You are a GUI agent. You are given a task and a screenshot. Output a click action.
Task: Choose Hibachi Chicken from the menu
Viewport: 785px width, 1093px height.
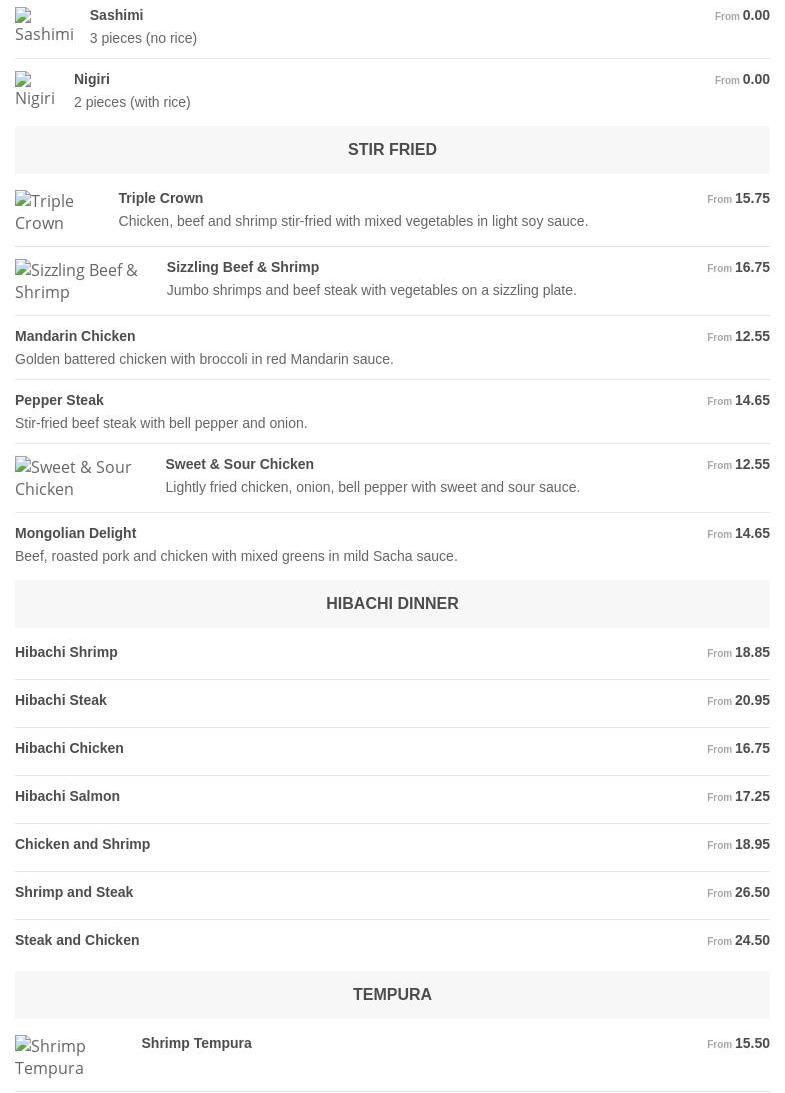point(69,748)
